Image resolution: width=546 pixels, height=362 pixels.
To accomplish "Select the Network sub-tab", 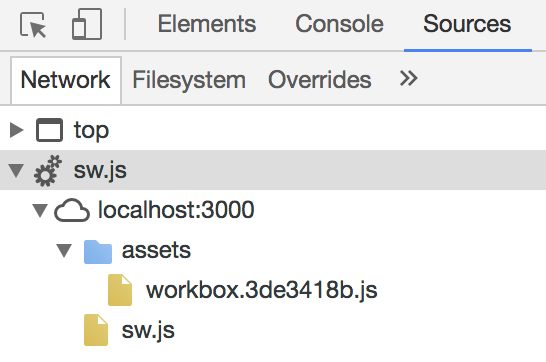I will pyautogui.click(x=65, y=80).
